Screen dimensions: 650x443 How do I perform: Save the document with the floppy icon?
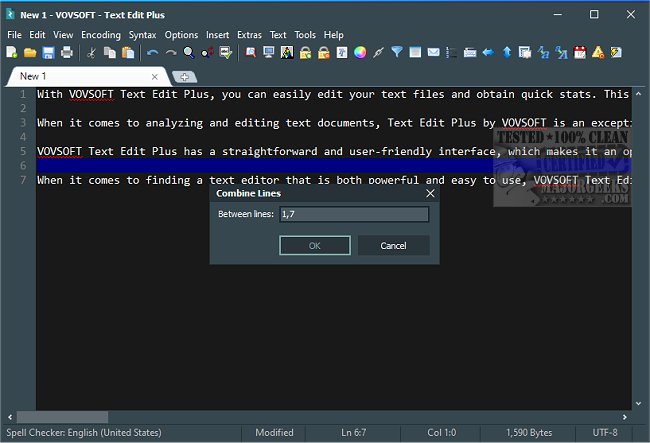pos(48,52)
